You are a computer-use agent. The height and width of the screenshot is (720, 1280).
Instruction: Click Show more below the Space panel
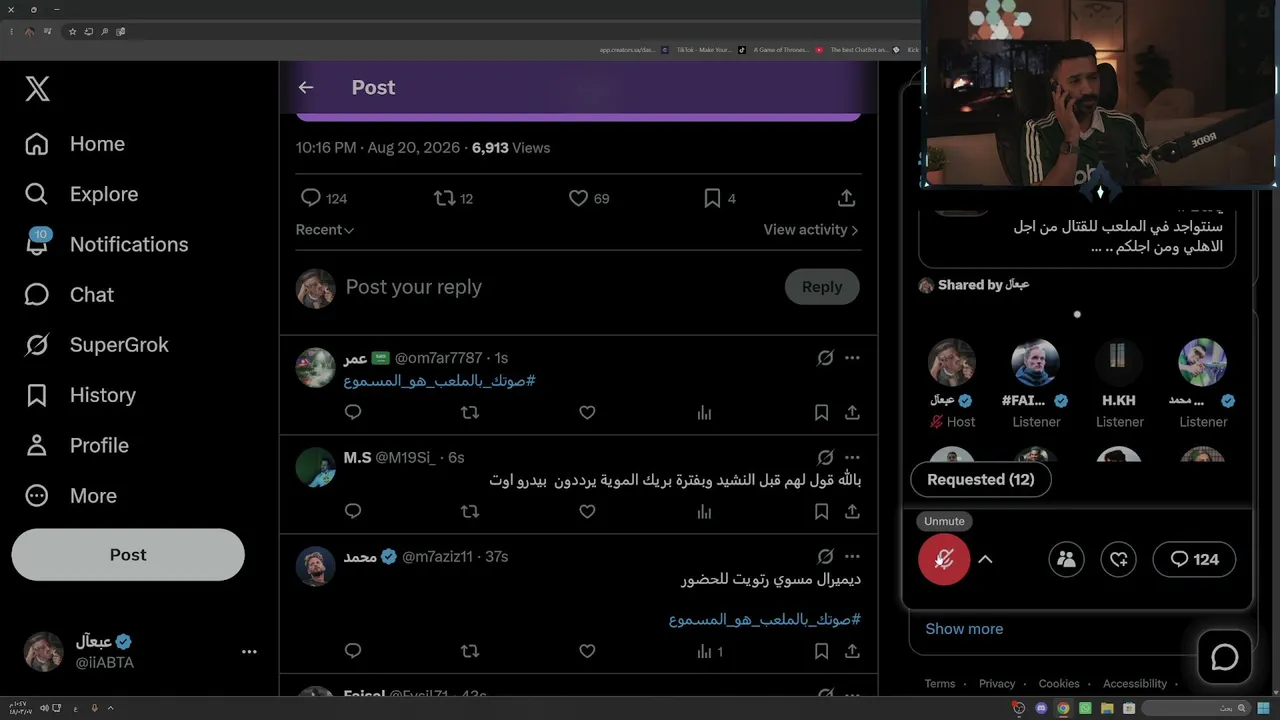pos(964,629)
